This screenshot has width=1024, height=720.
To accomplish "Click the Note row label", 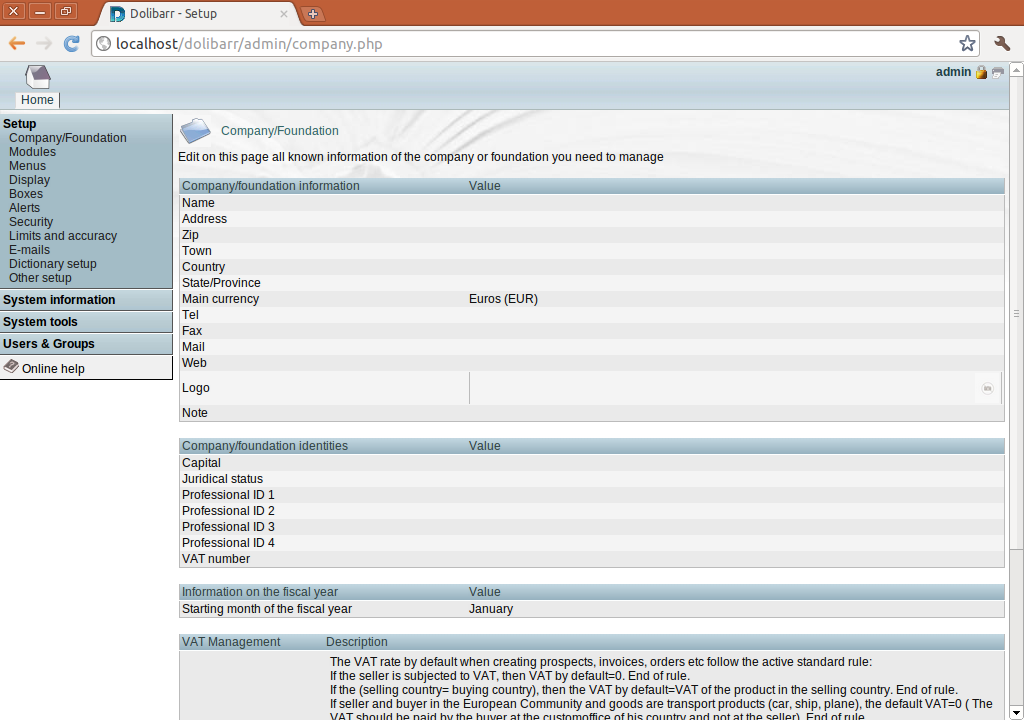I will pos(195,413).
